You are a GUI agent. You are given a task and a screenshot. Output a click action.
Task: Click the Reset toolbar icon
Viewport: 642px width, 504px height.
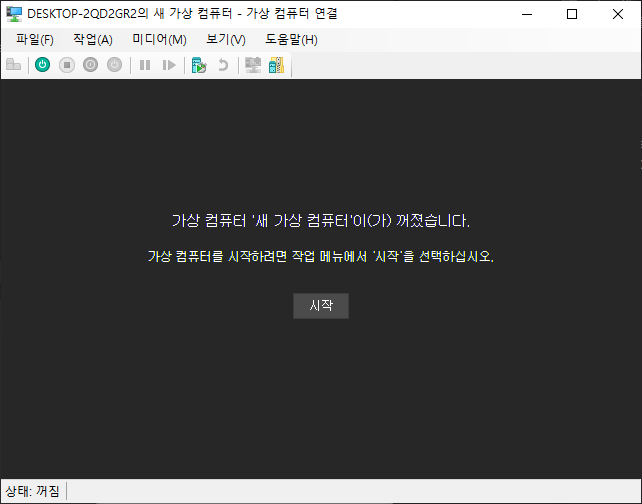tap(169, 65)
